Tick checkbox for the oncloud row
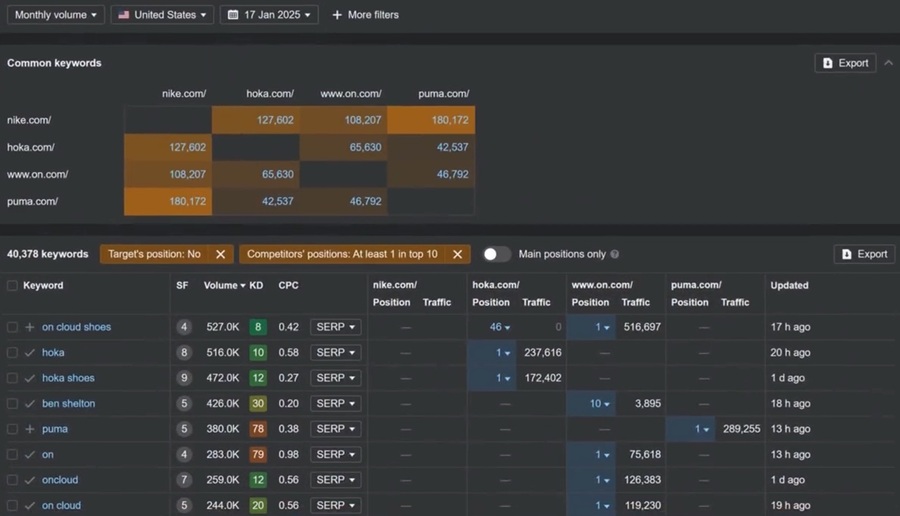 point(12,480)
